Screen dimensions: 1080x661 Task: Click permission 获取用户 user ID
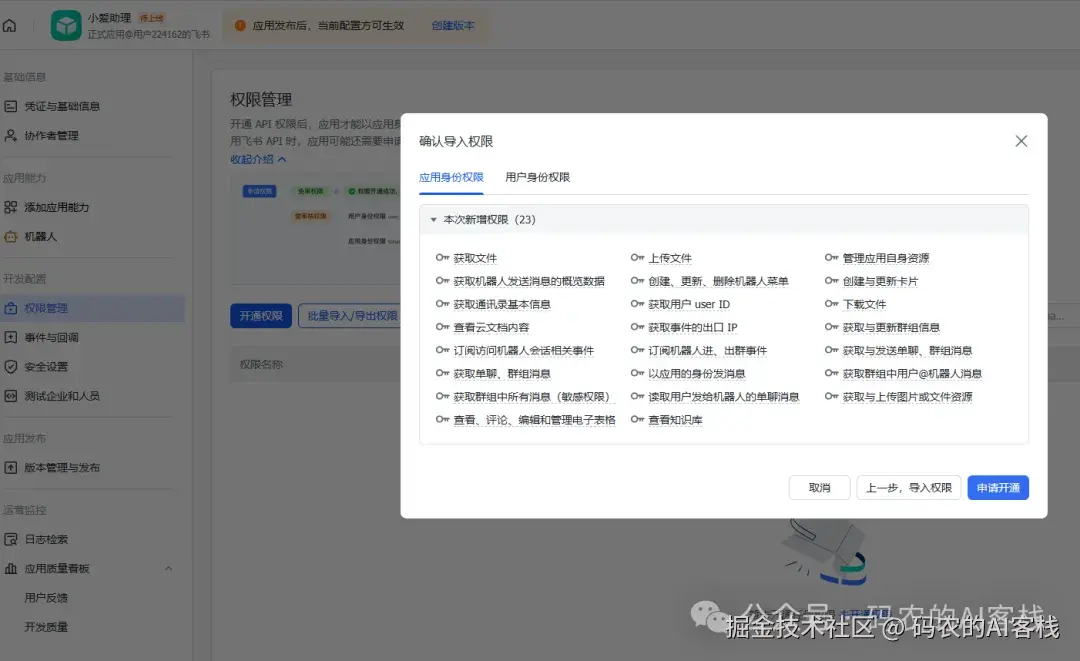(689, 304)
